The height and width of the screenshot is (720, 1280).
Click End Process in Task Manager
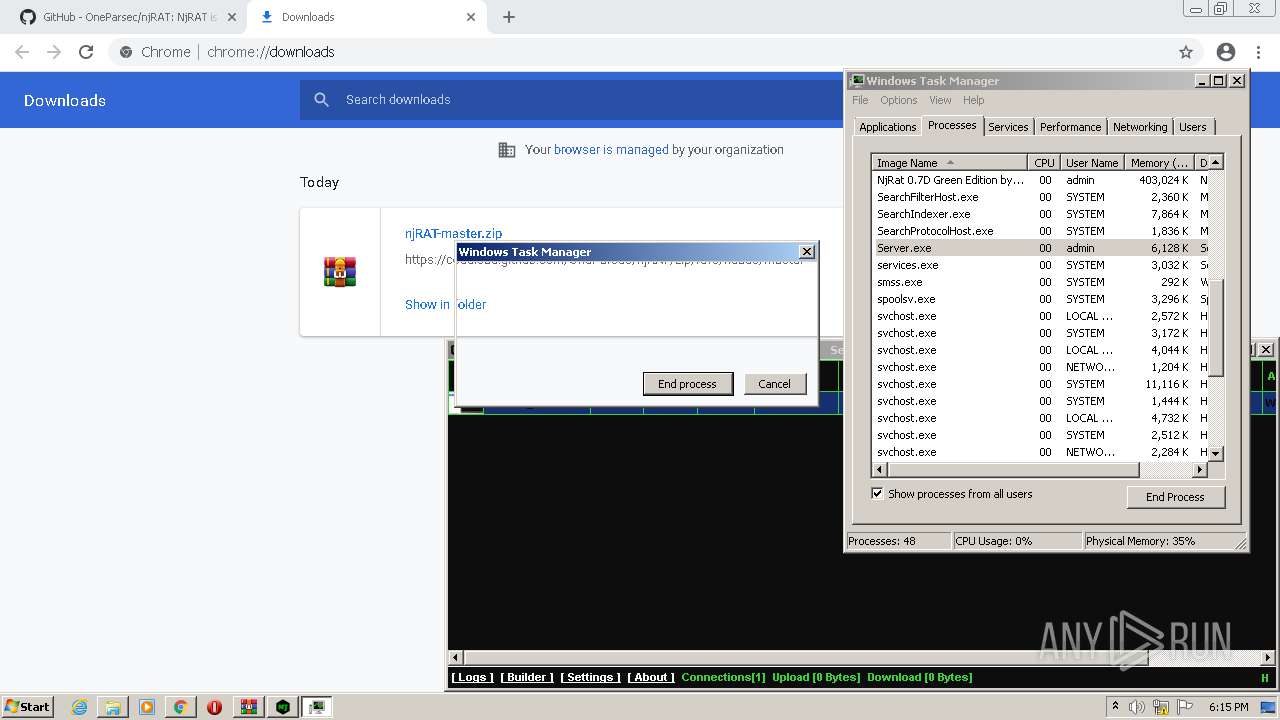pos(1175,497)
